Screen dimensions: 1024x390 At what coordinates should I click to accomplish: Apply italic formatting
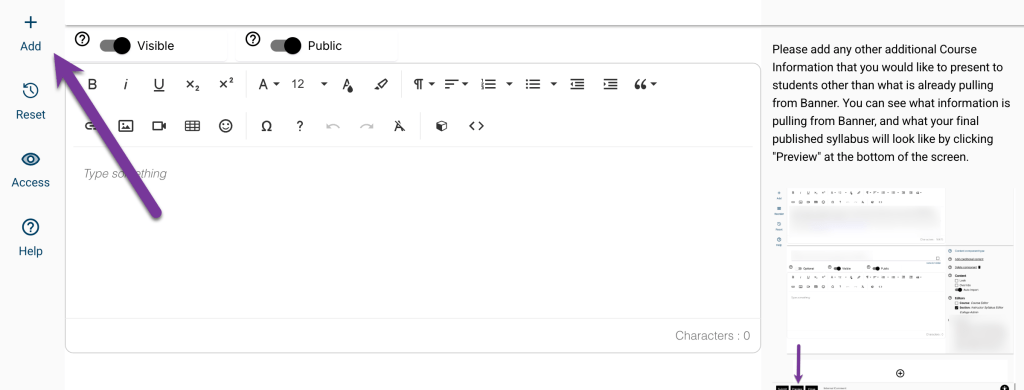pyautogui.click(x=125, y=84)
